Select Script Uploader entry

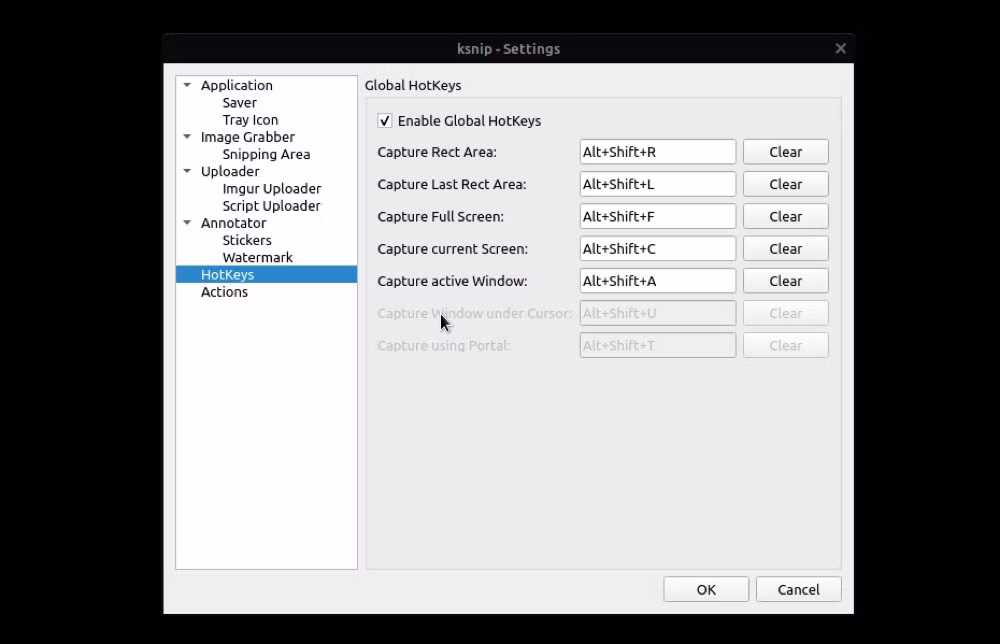271,206
